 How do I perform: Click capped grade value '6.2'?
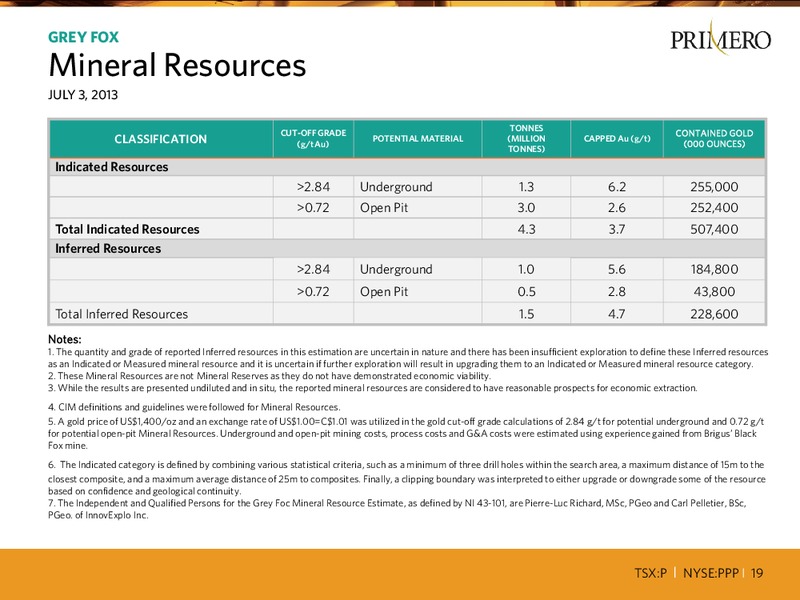(617, 187)
